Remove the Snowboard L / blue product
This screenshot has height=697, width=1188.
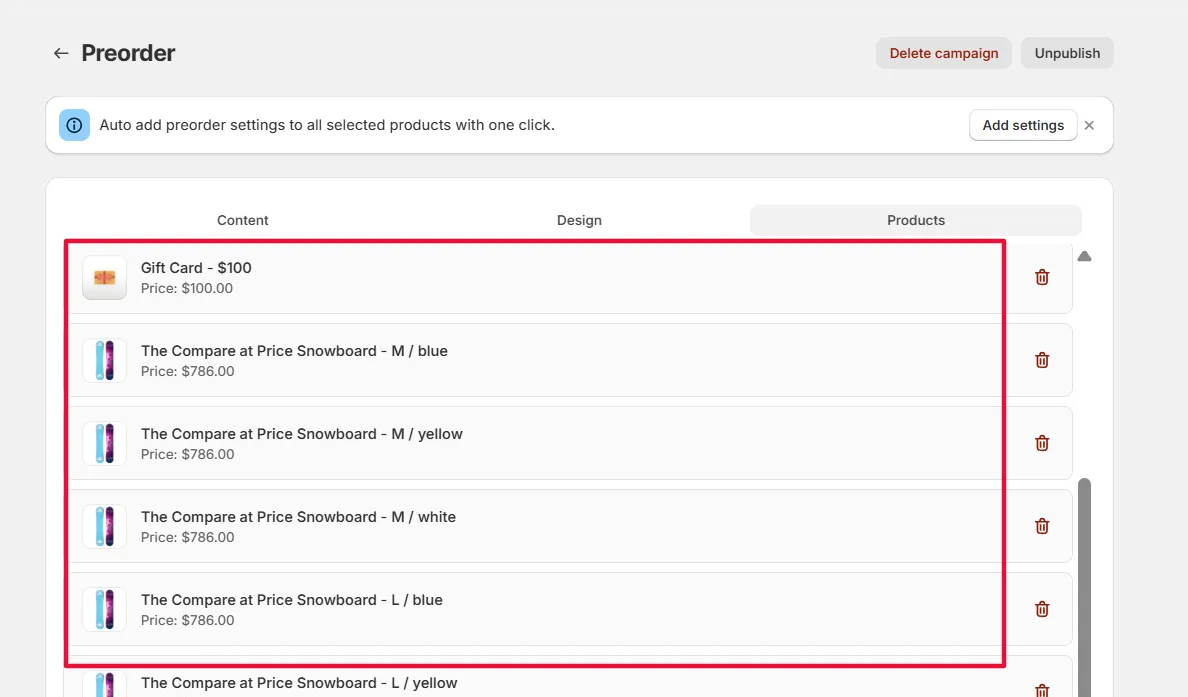(x=1042, y=609)
